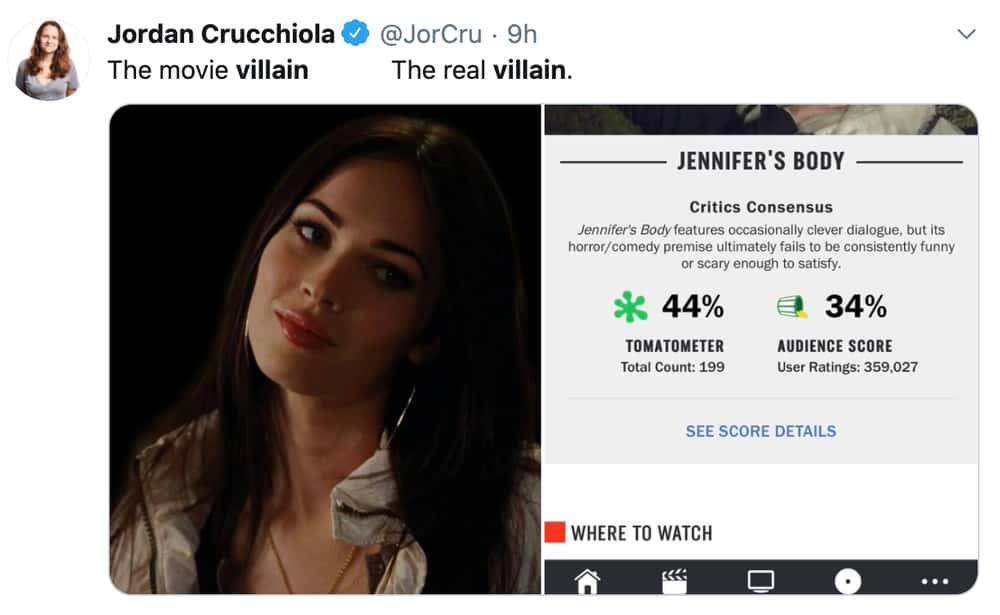Image resolution: width=1000 pixels, height=615 pixels.
Task: Click the Jordan Crucchiola display name
Action: pos(221,34)
